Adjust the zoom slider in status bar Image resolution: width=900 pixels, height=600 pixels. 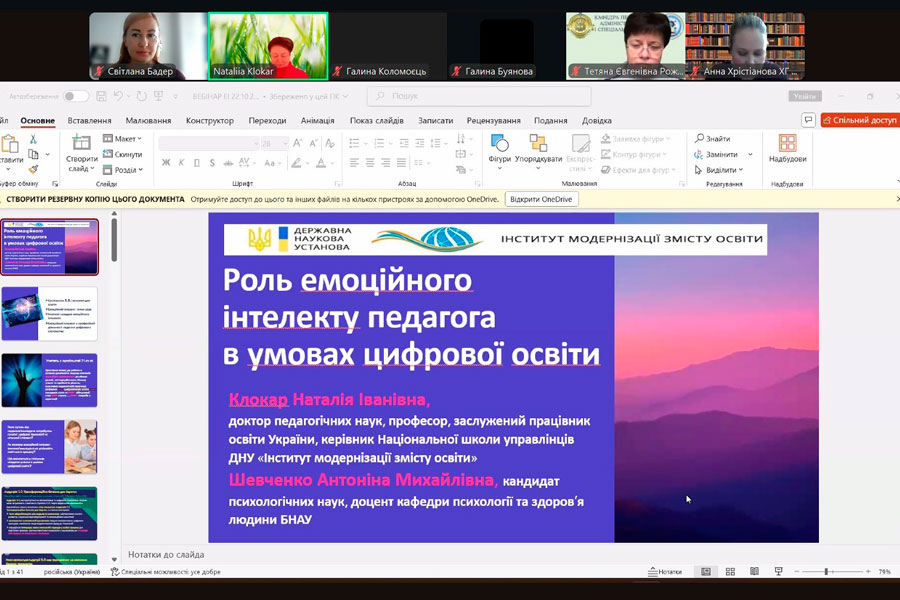pyautogui.click(x=828, y=572)
